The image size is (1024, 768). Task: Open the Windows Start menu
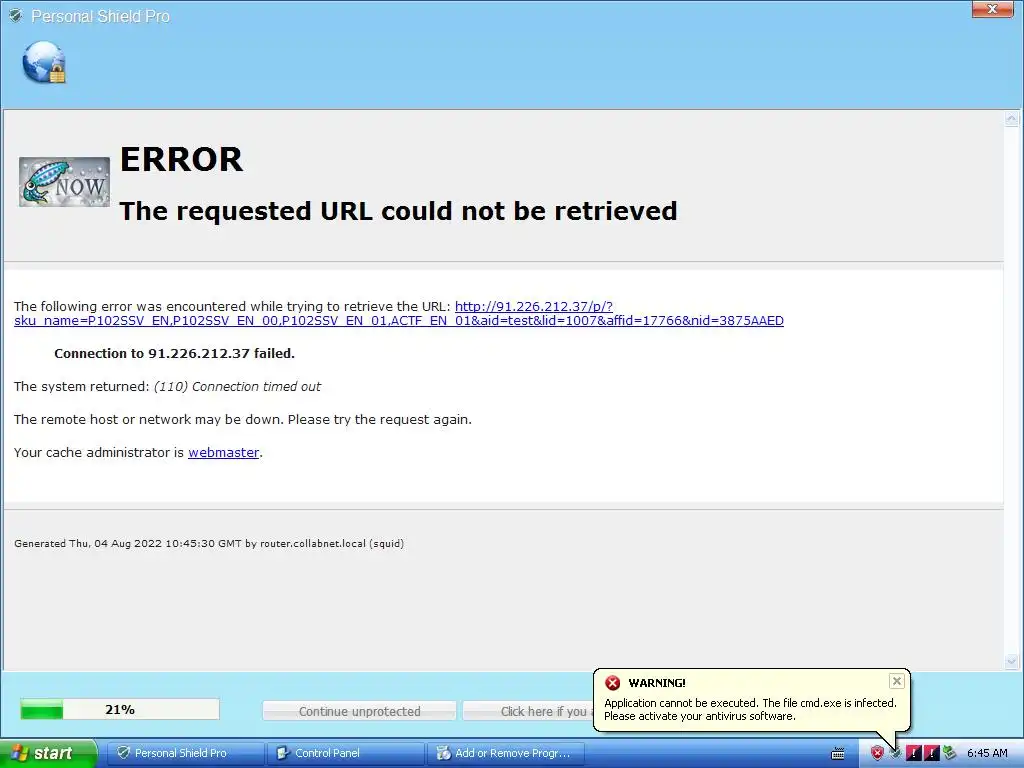pyautogui.click(x=48, y=753)
